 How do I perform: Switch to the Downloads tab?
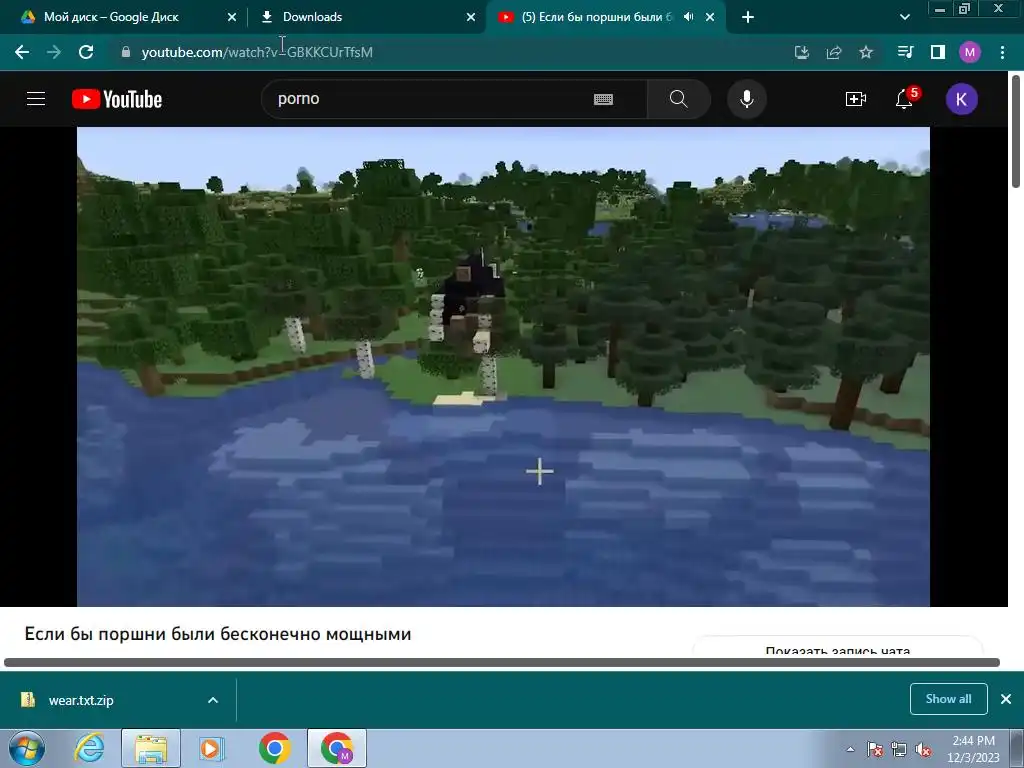312,17
